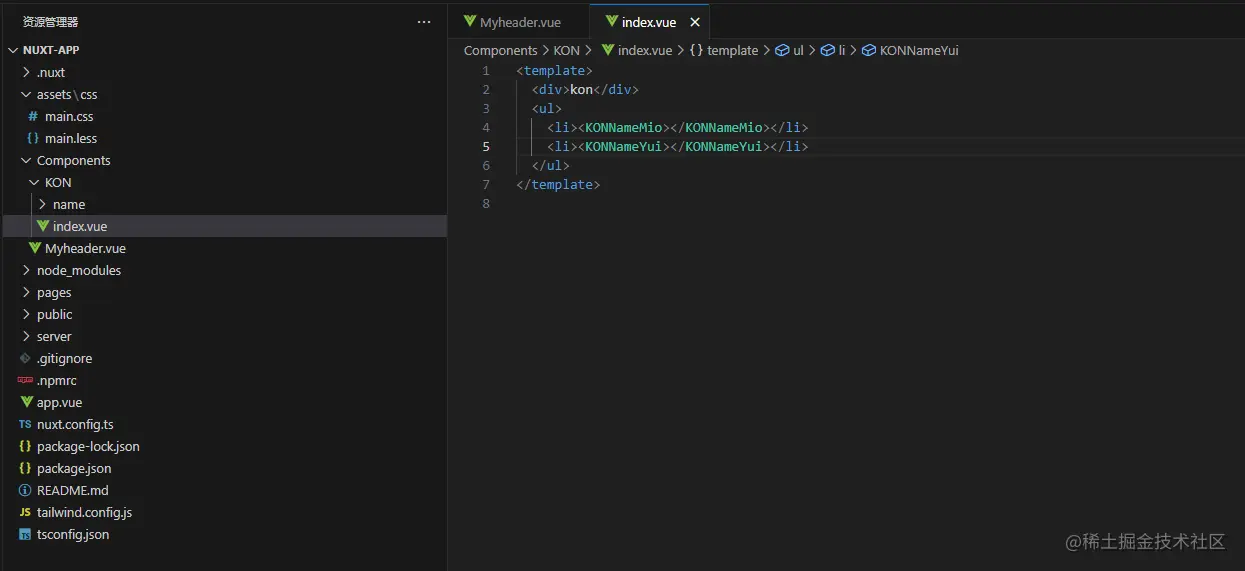Click the Vue icon beside Myheader.vue in tree
1245x571 pixels.
click(35, 248)
